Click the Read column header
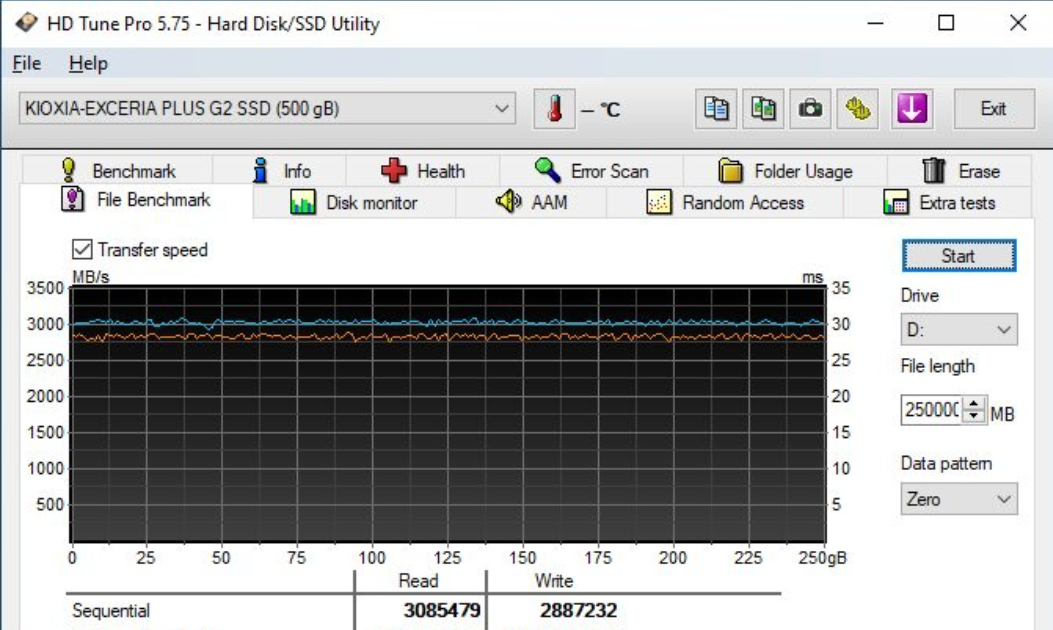This screenshot has width=1053, height=630. pos(418,580)
